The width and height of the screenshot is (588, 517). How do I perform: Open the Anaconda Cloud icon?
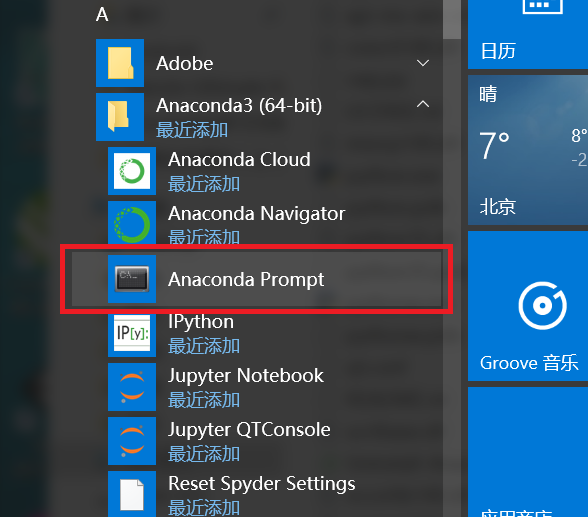(x=132, y=171)
